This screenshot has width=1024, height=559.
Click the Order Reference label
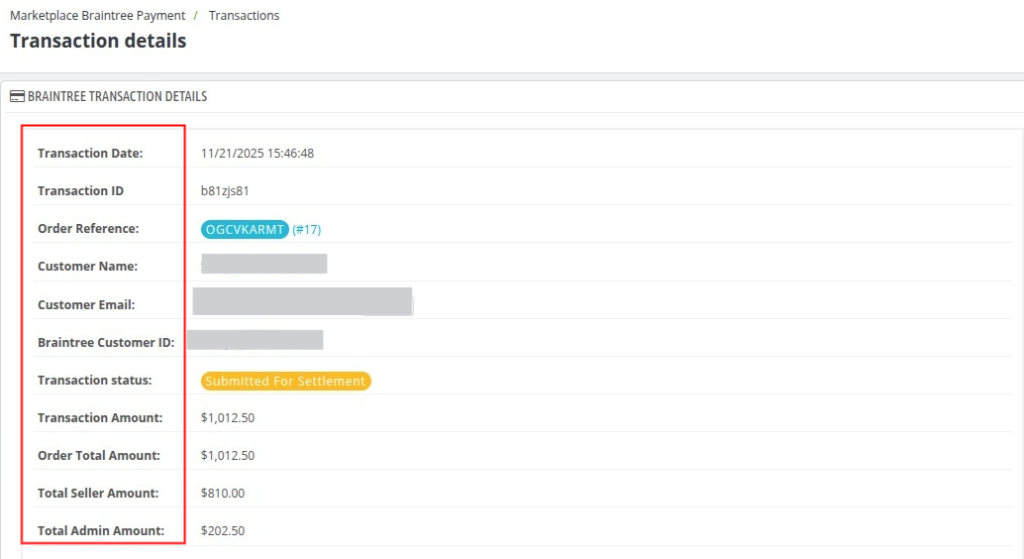point(88,229)
